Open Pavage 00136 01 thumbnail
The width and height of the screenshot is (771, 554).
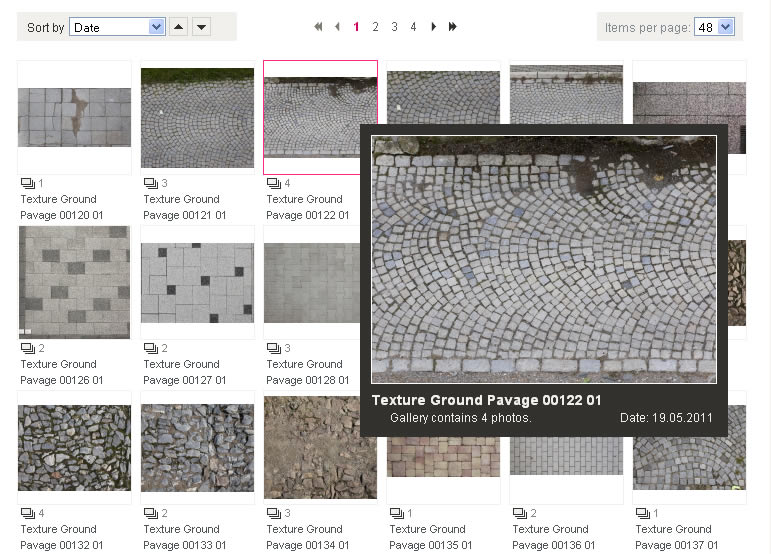pos(566,456)
